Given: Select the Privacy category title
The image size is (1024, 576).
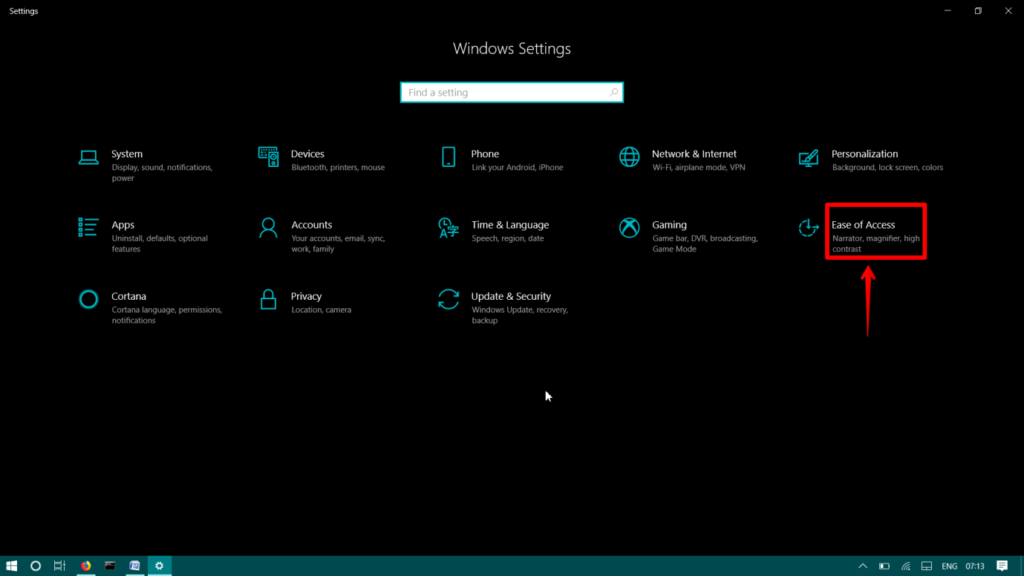Looking at the screenshot, I should tap(306, 296).
